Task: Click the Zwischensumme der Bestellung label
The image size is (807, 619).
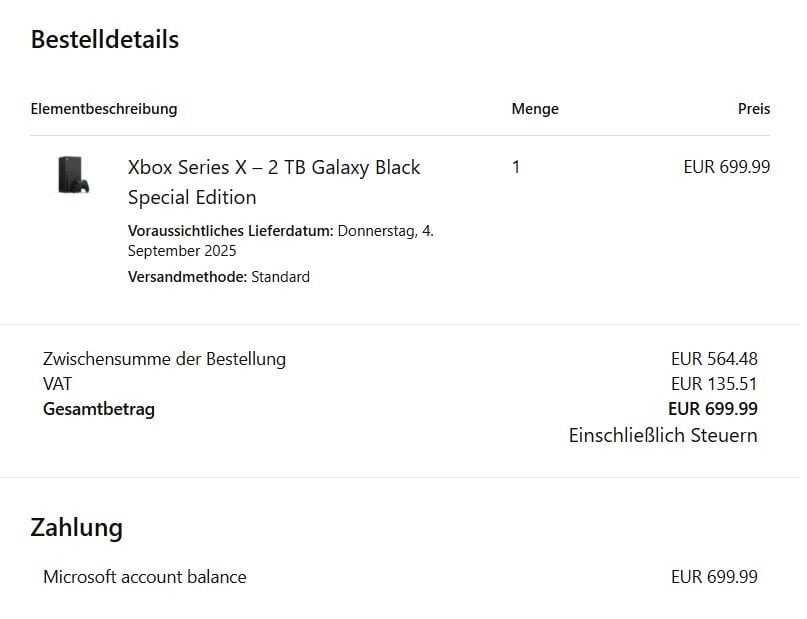Action: pyautogui.click(x=164, y=359)
